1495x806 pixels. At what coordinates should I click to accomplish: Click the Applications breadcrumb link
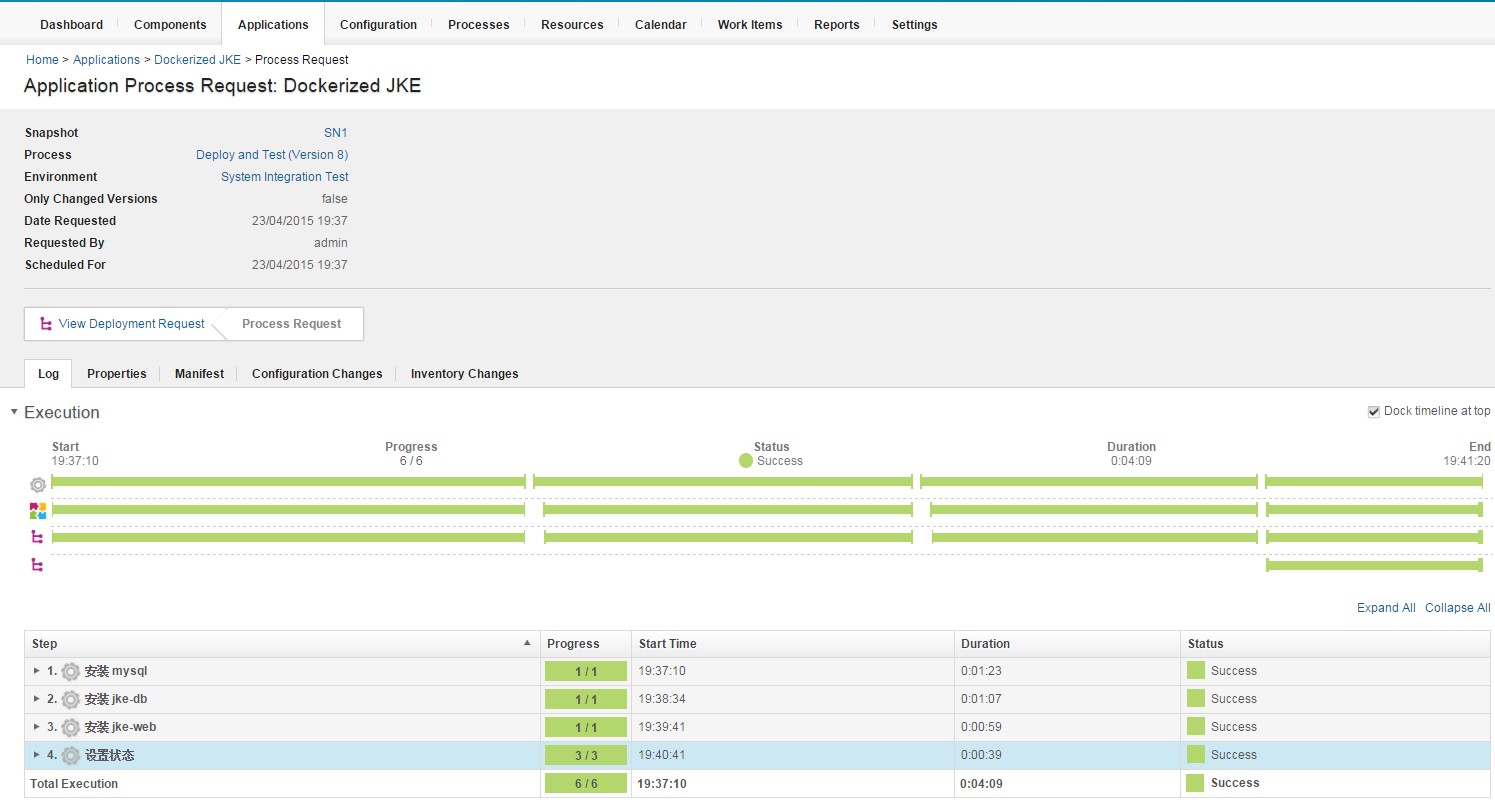pos(107,60)
